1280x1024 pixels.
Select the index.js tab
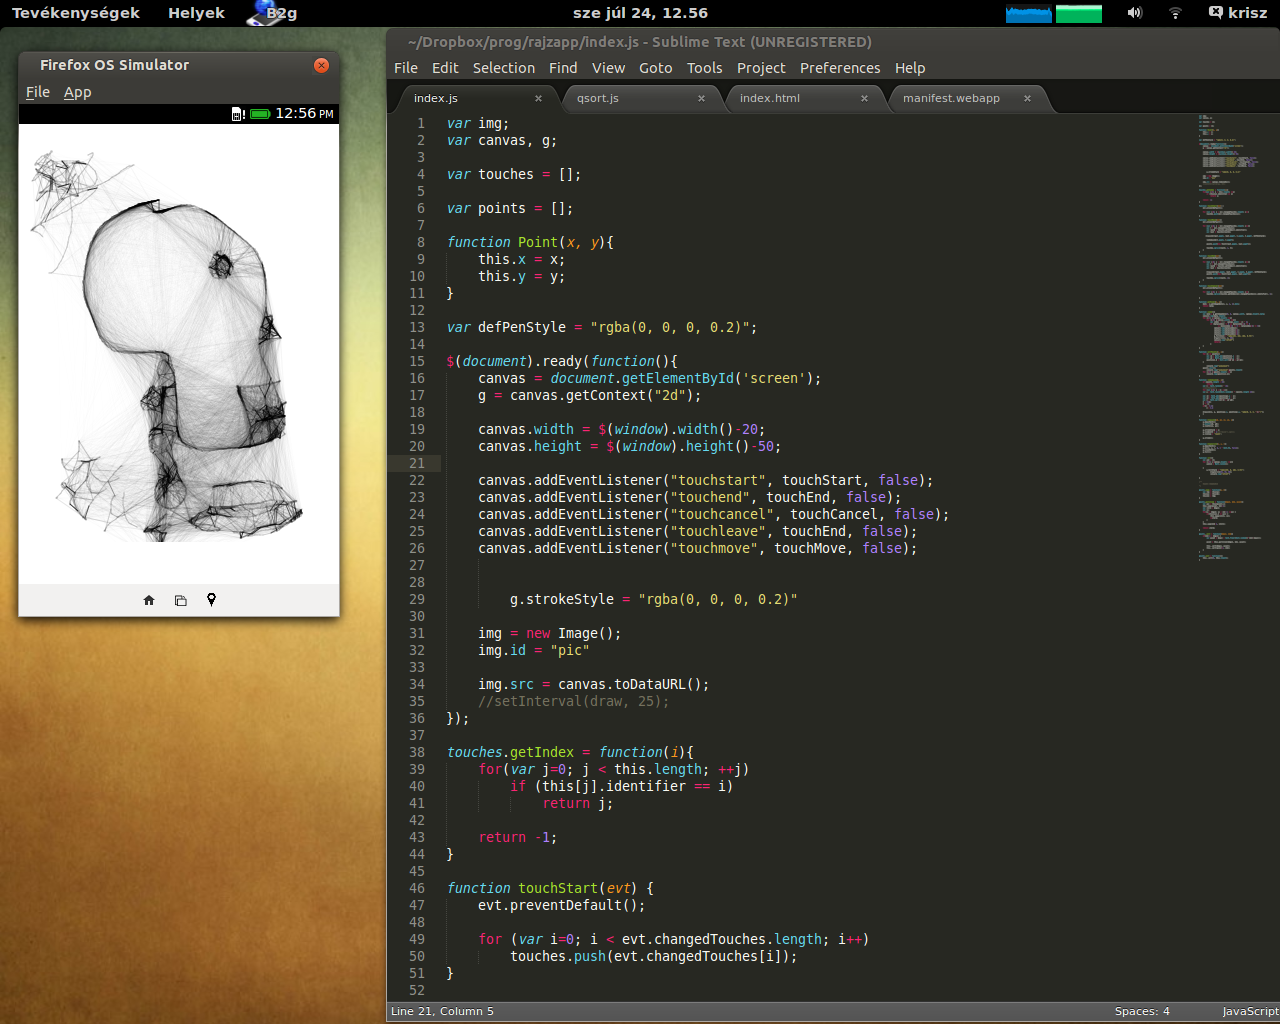pyautogui.click(x=436, y=98)
